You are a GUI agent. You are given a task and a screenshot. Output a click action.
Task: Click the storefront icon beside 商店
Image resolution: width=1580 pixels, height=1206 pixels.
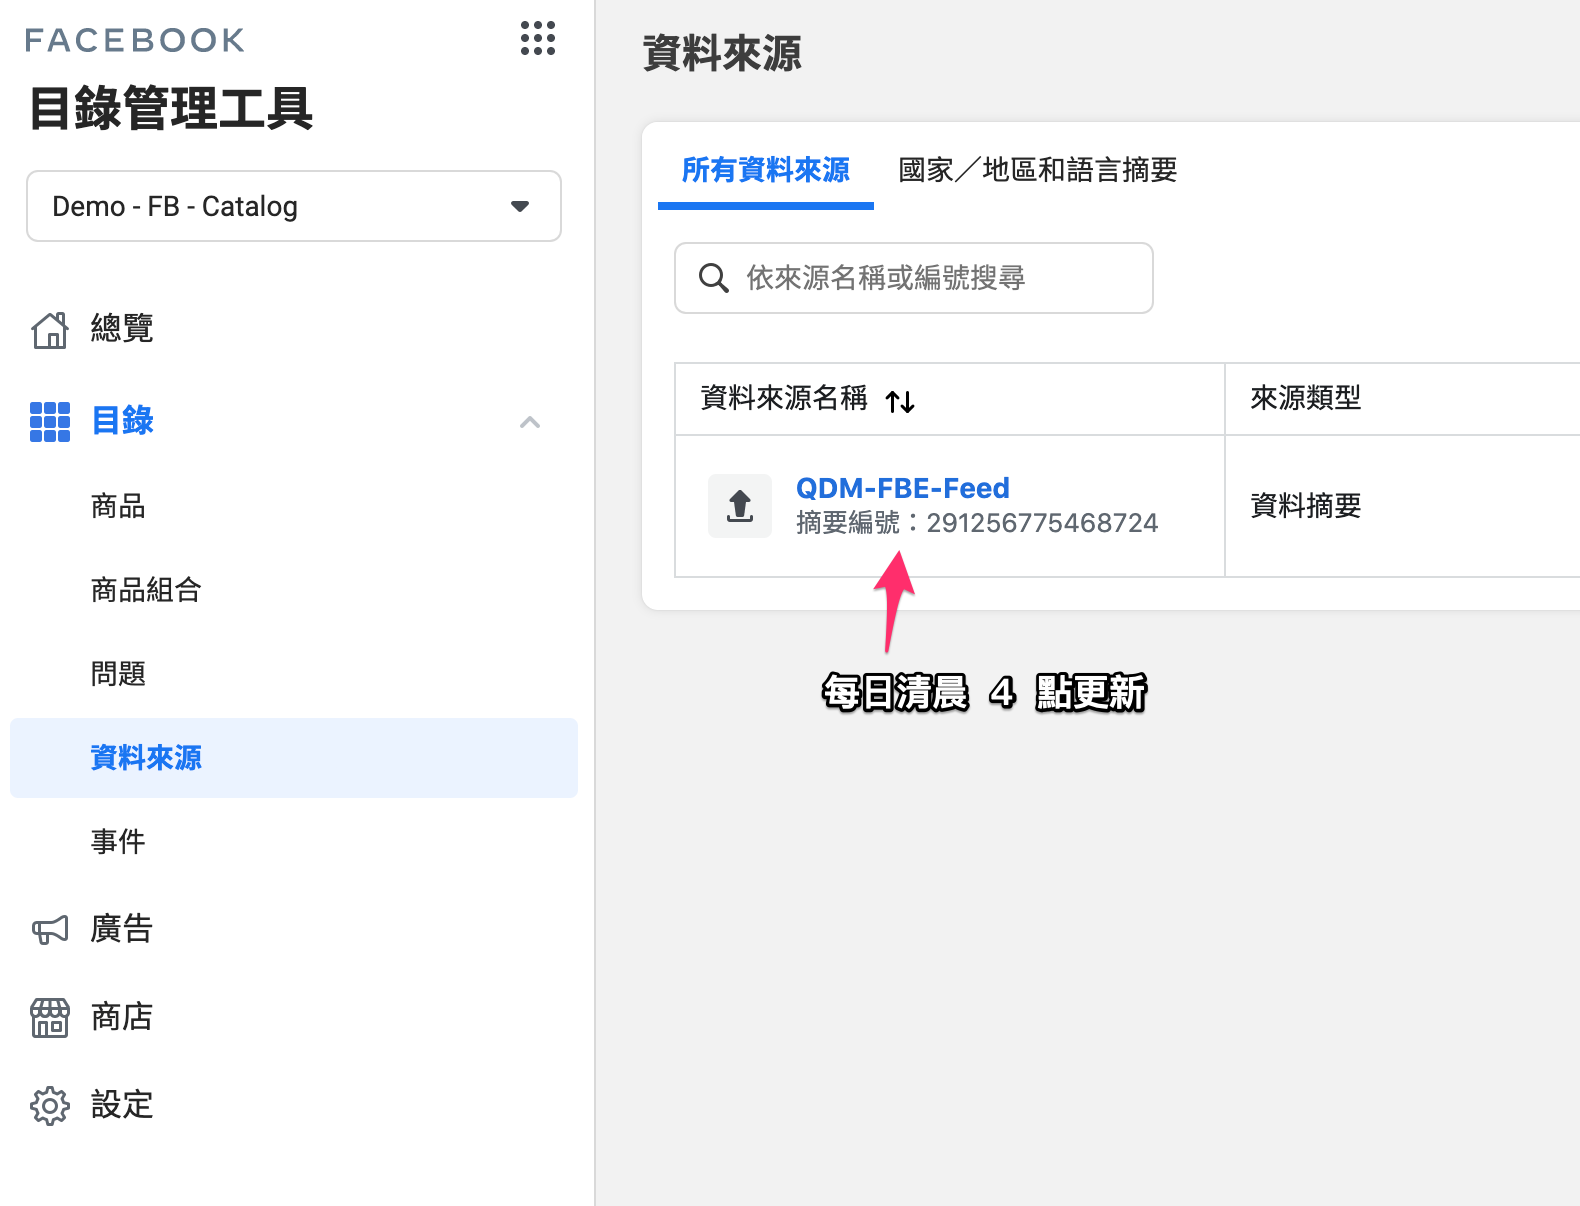50,1018
